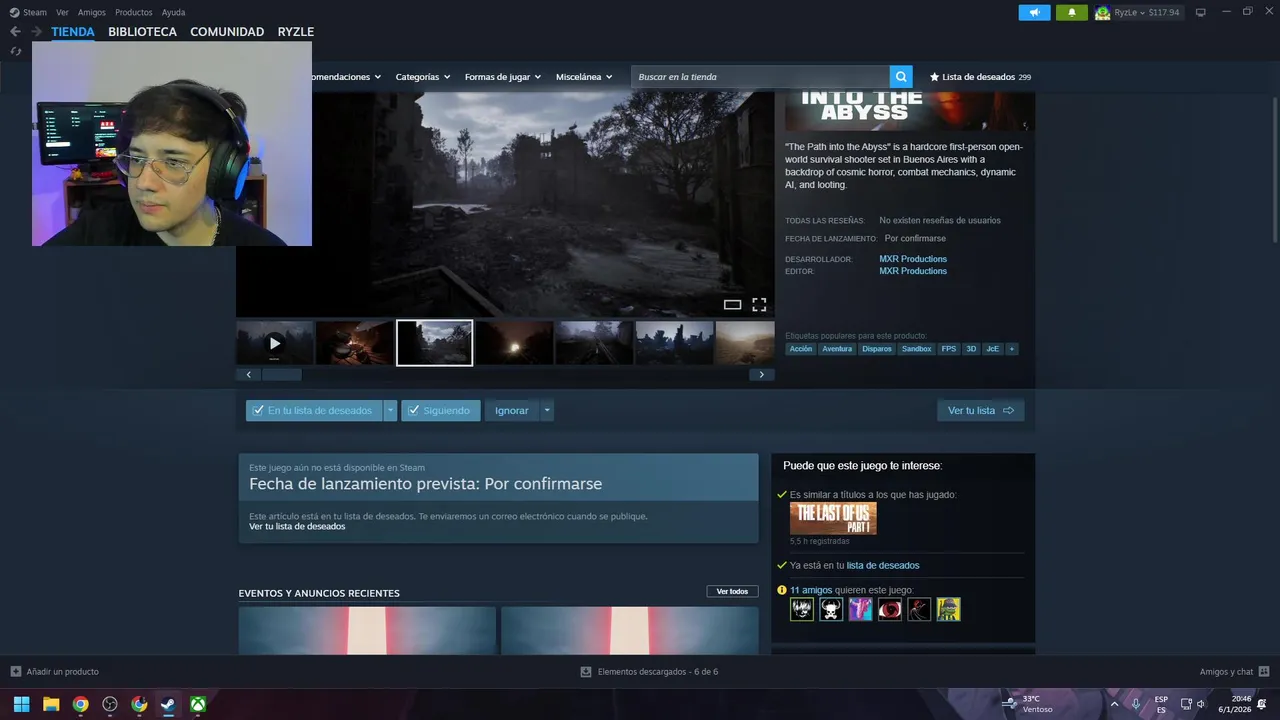Click the Steam taskbar icon
The width and height of the screenshot is (1280, 720).
click(x=168, y=704)
